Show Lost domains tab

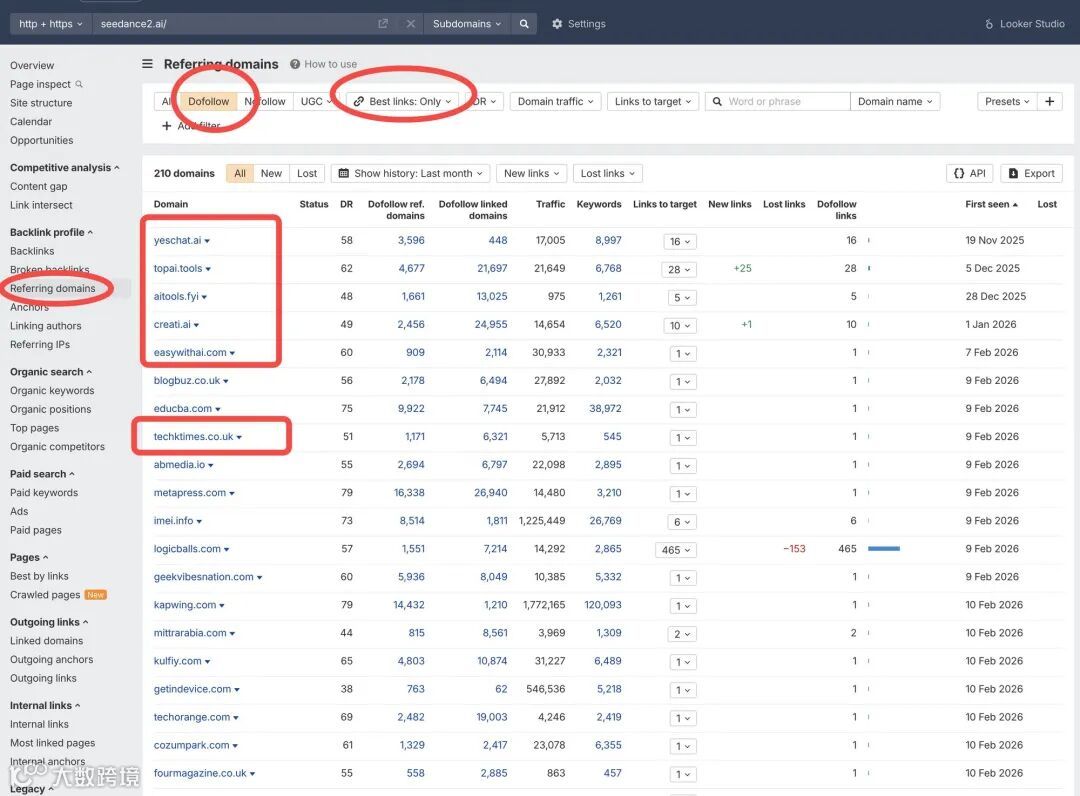click(307, 174)
